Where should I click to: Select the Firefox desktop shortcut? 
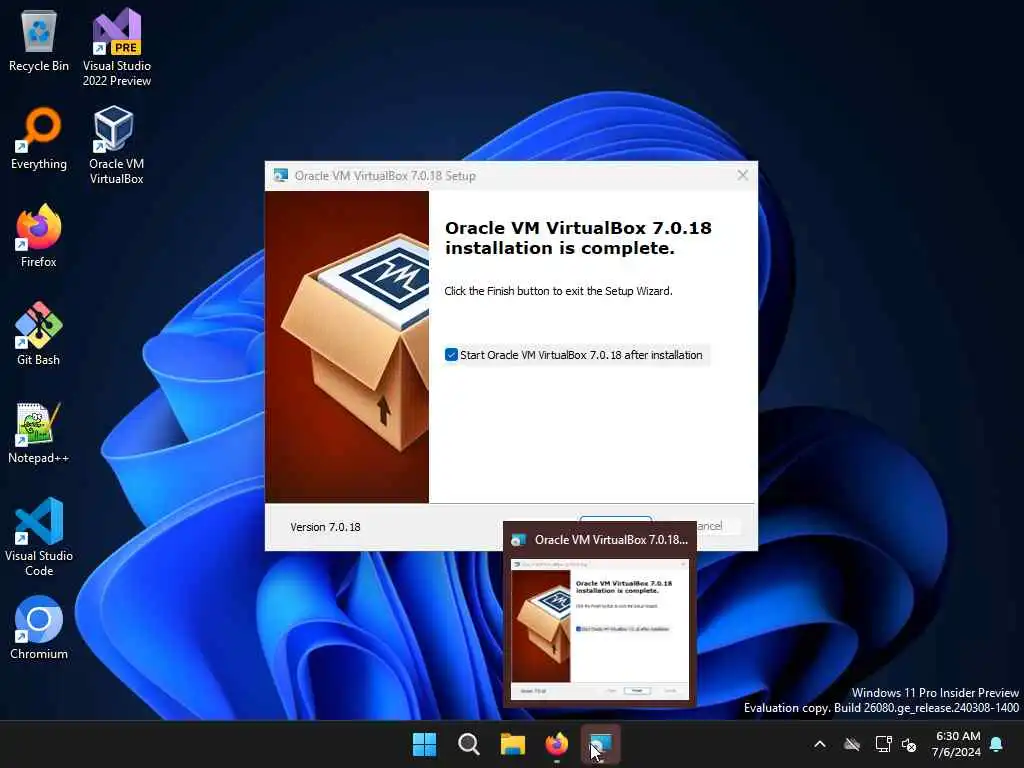pos(39,236)
